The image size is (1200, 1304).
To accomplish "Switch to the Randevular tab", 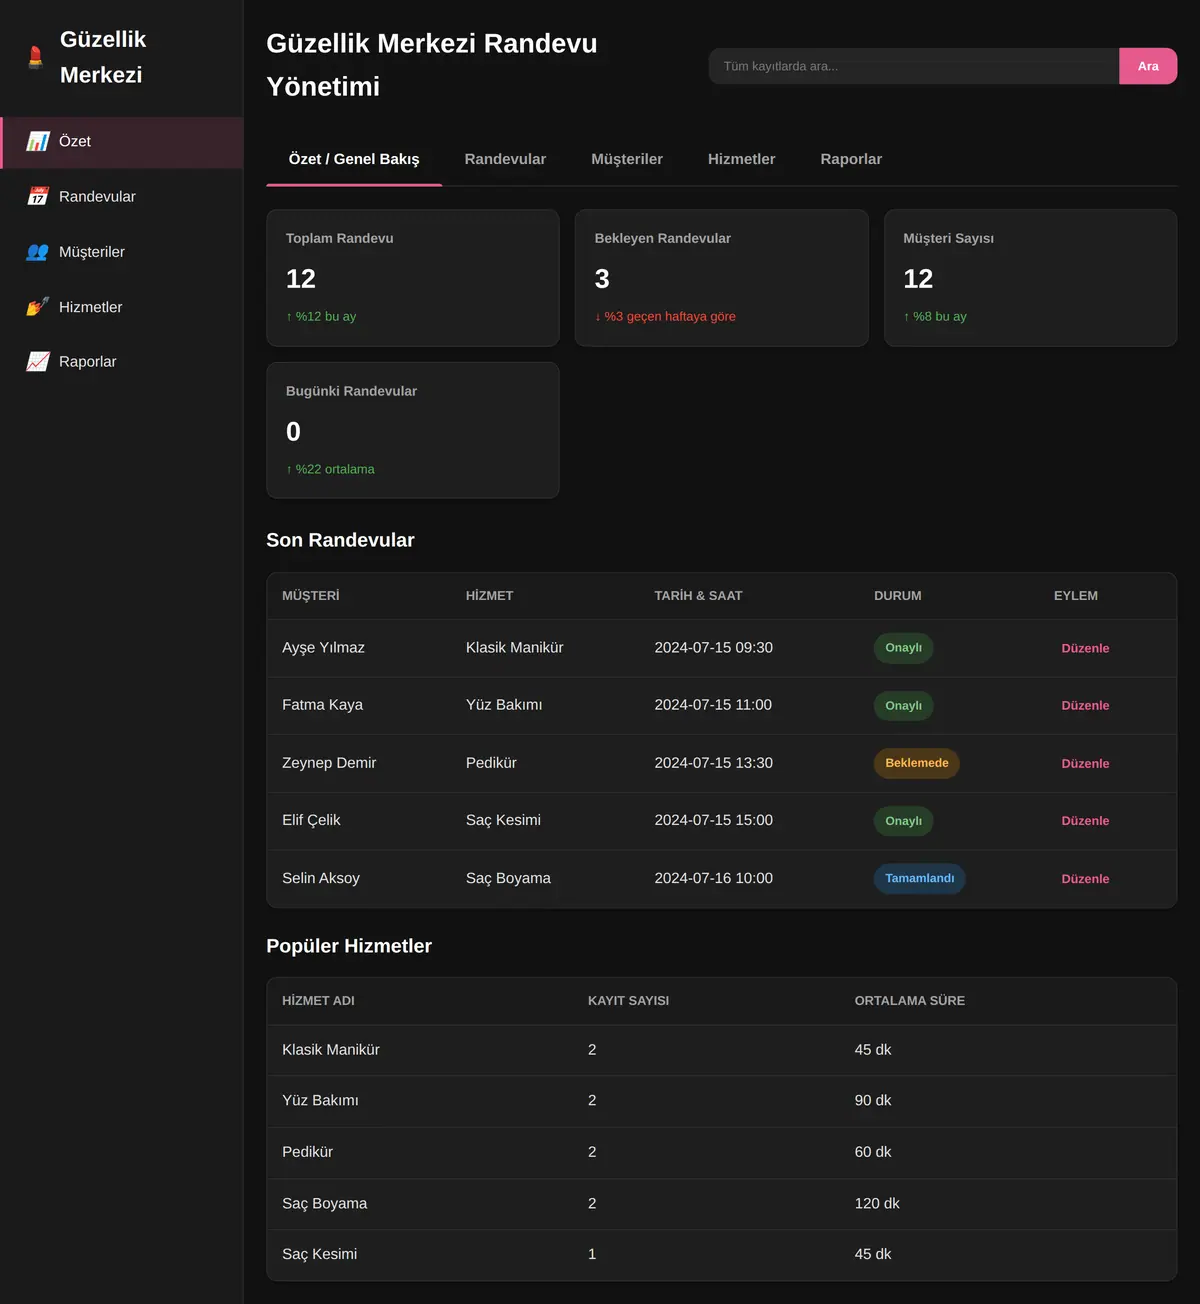I will pyautogui.click(x=505, y=159).
